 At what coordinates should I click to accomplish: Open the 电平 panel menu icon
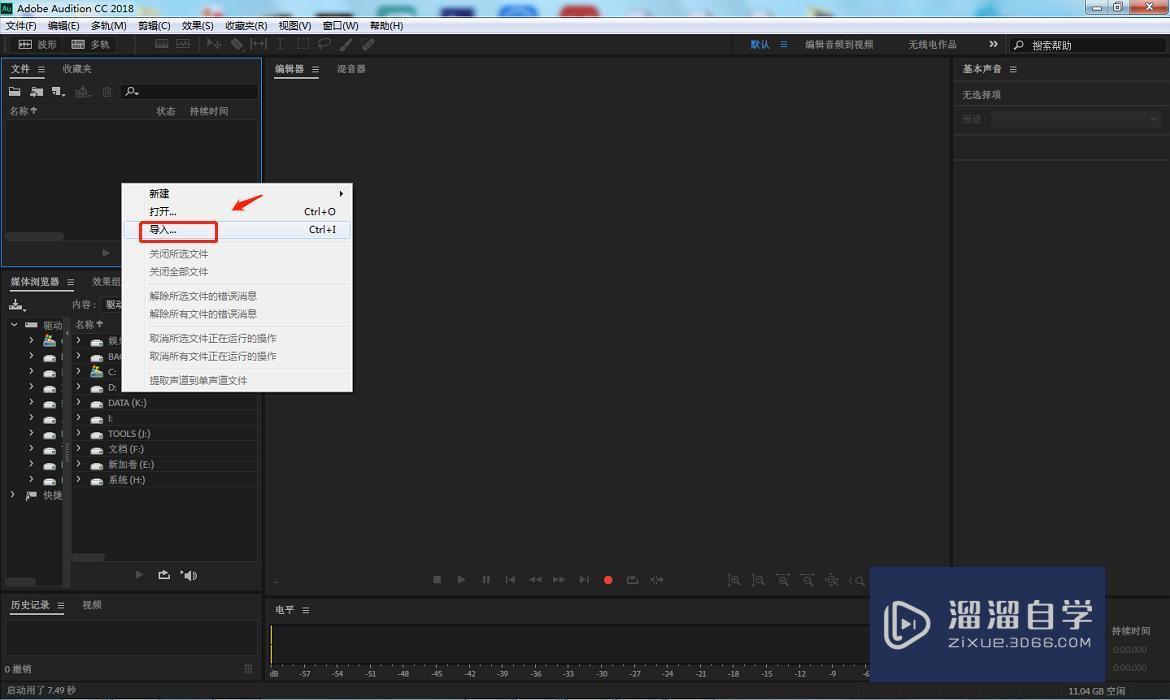(305, 610)
